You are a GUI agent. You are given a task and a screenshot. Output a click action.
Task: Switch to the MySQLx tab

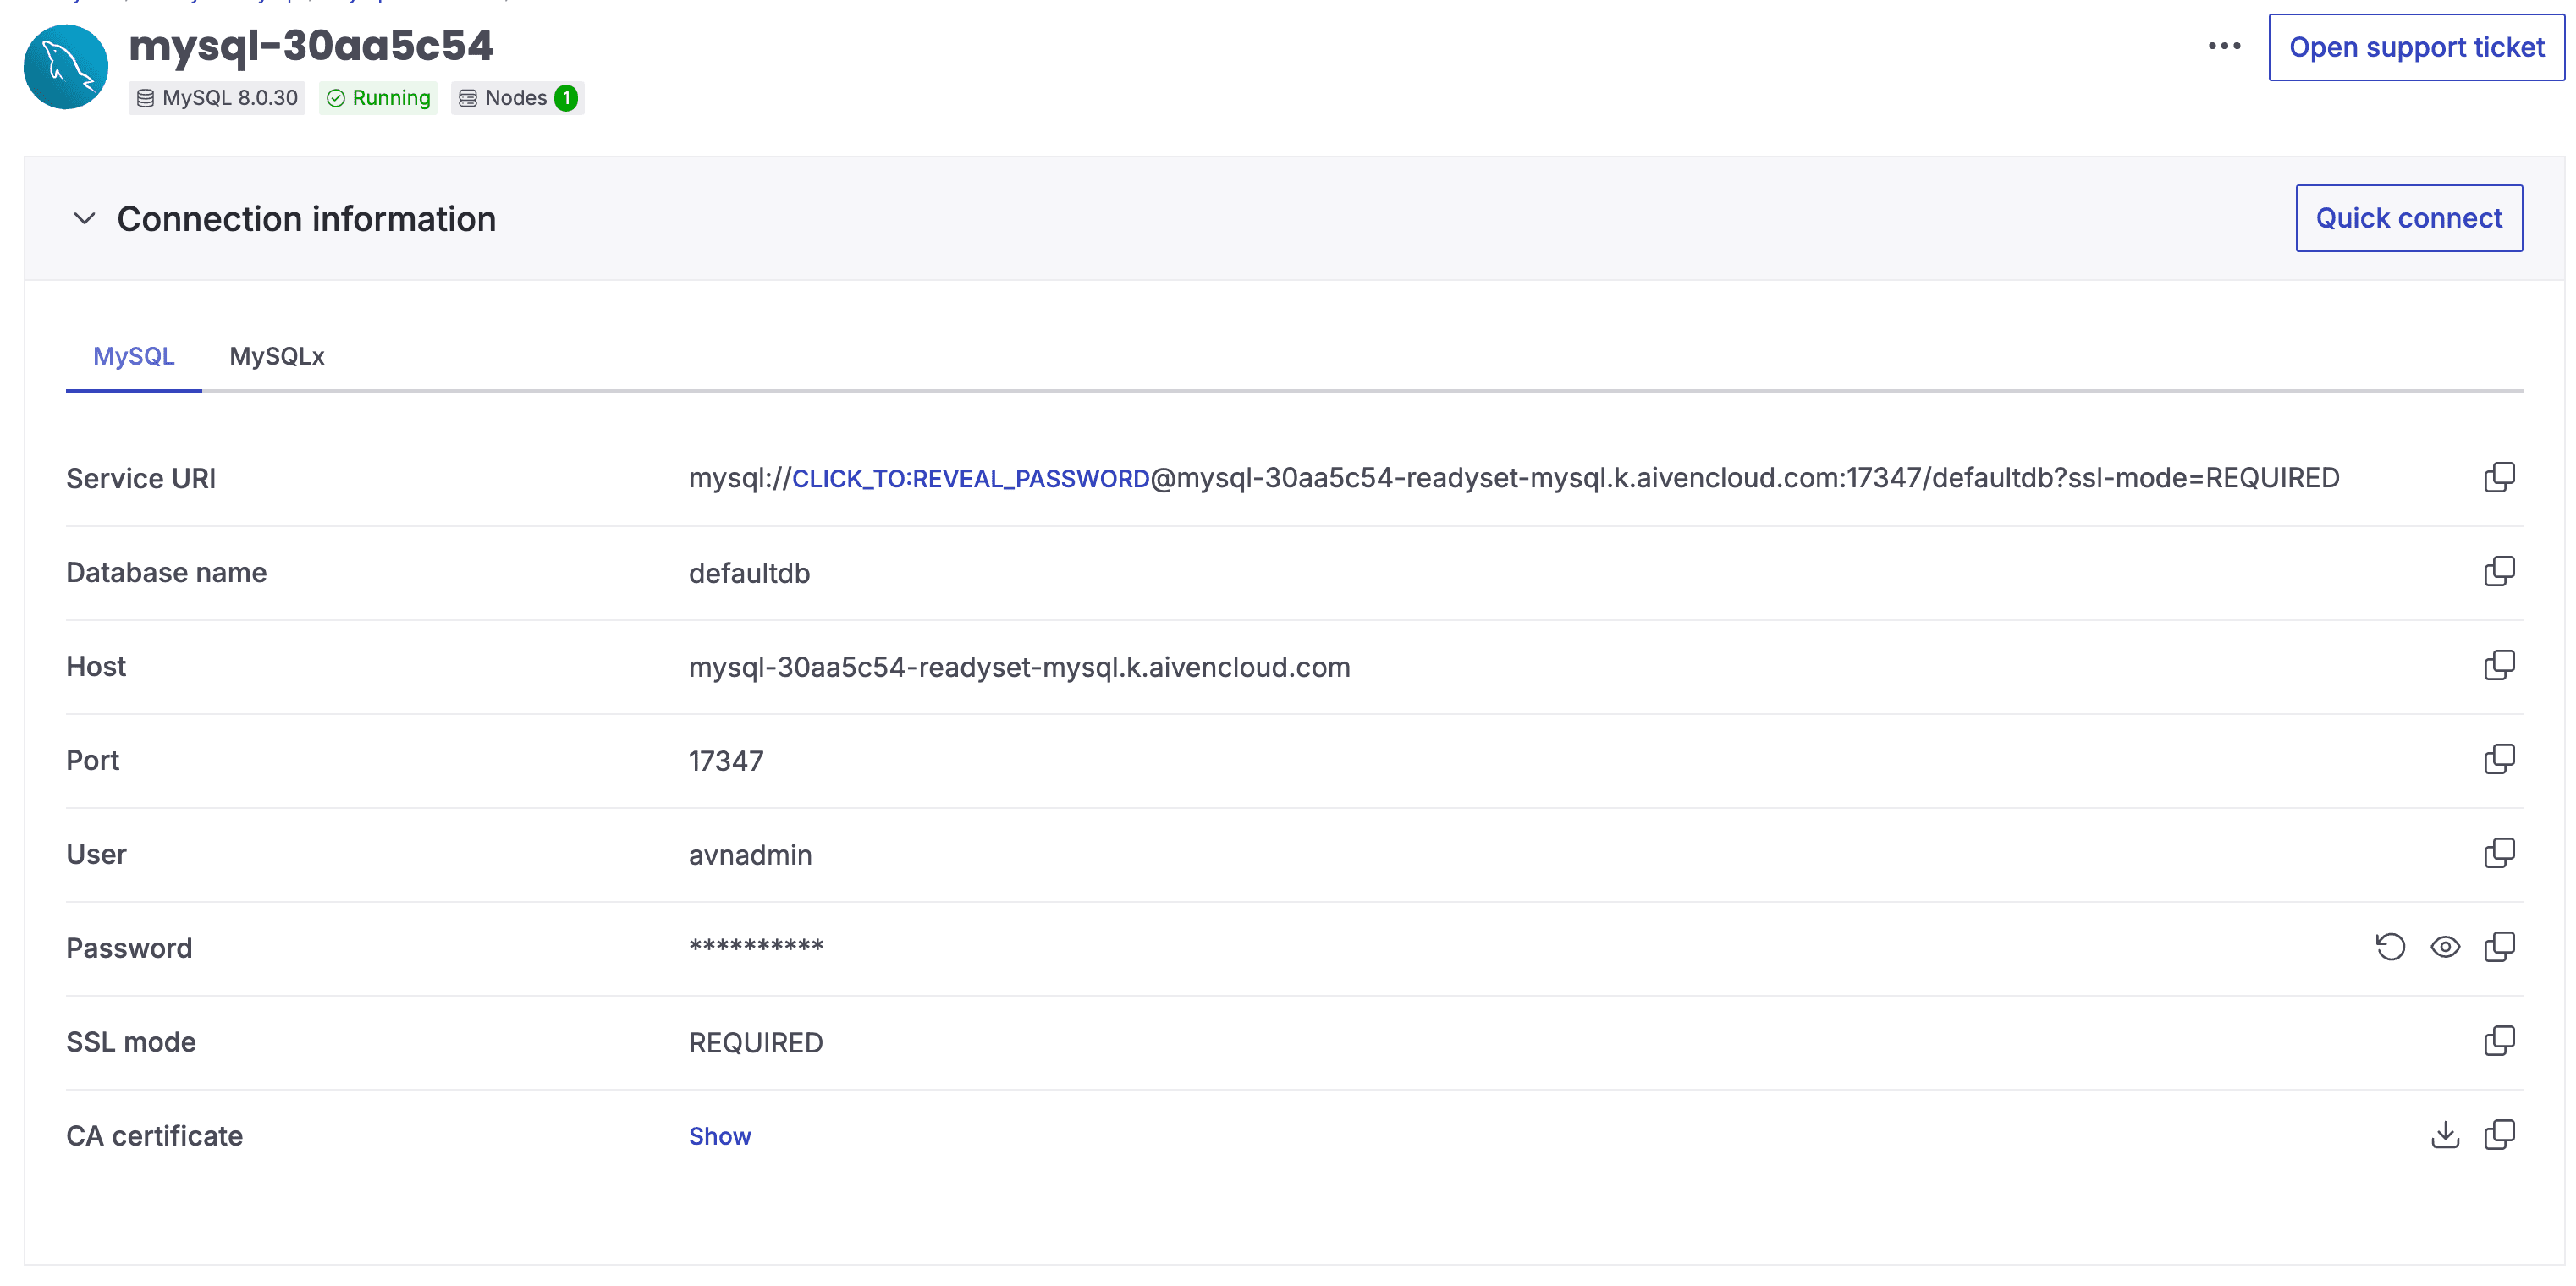[277, 357]
